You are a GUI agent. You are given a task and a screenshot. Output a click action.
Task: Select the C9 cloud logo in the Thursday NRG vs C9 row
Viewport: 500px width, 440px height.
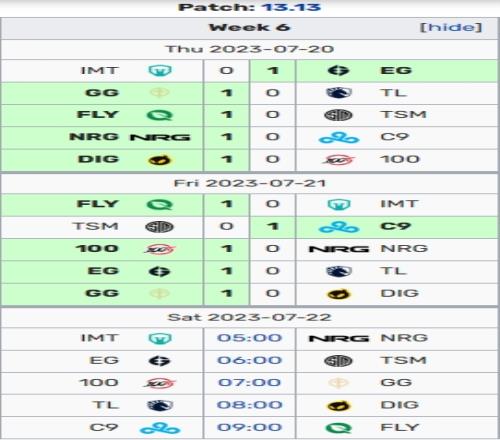click(x=339, y=137)
